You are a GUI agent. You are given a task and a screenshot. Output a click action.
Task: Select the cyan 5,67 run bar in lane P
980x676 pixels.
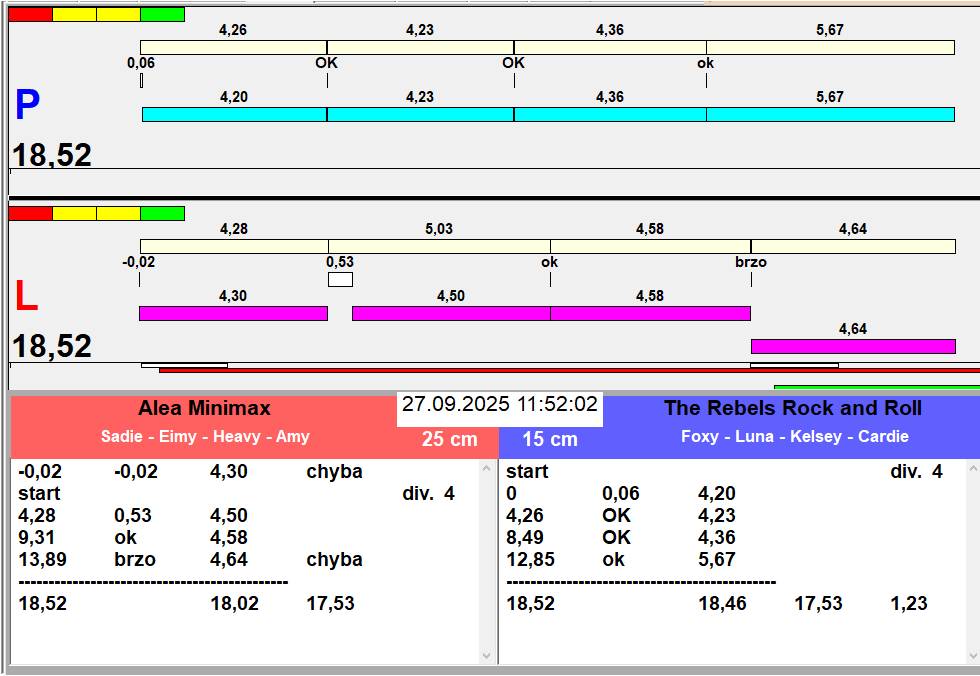(x=831, y=114)
